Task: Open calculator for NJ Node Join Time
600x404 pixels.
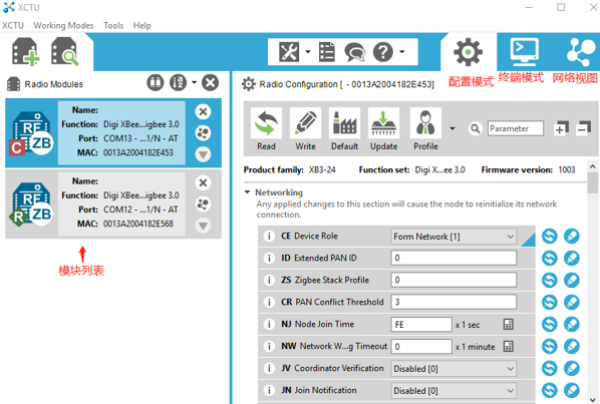Action: (x=508, y=324)
